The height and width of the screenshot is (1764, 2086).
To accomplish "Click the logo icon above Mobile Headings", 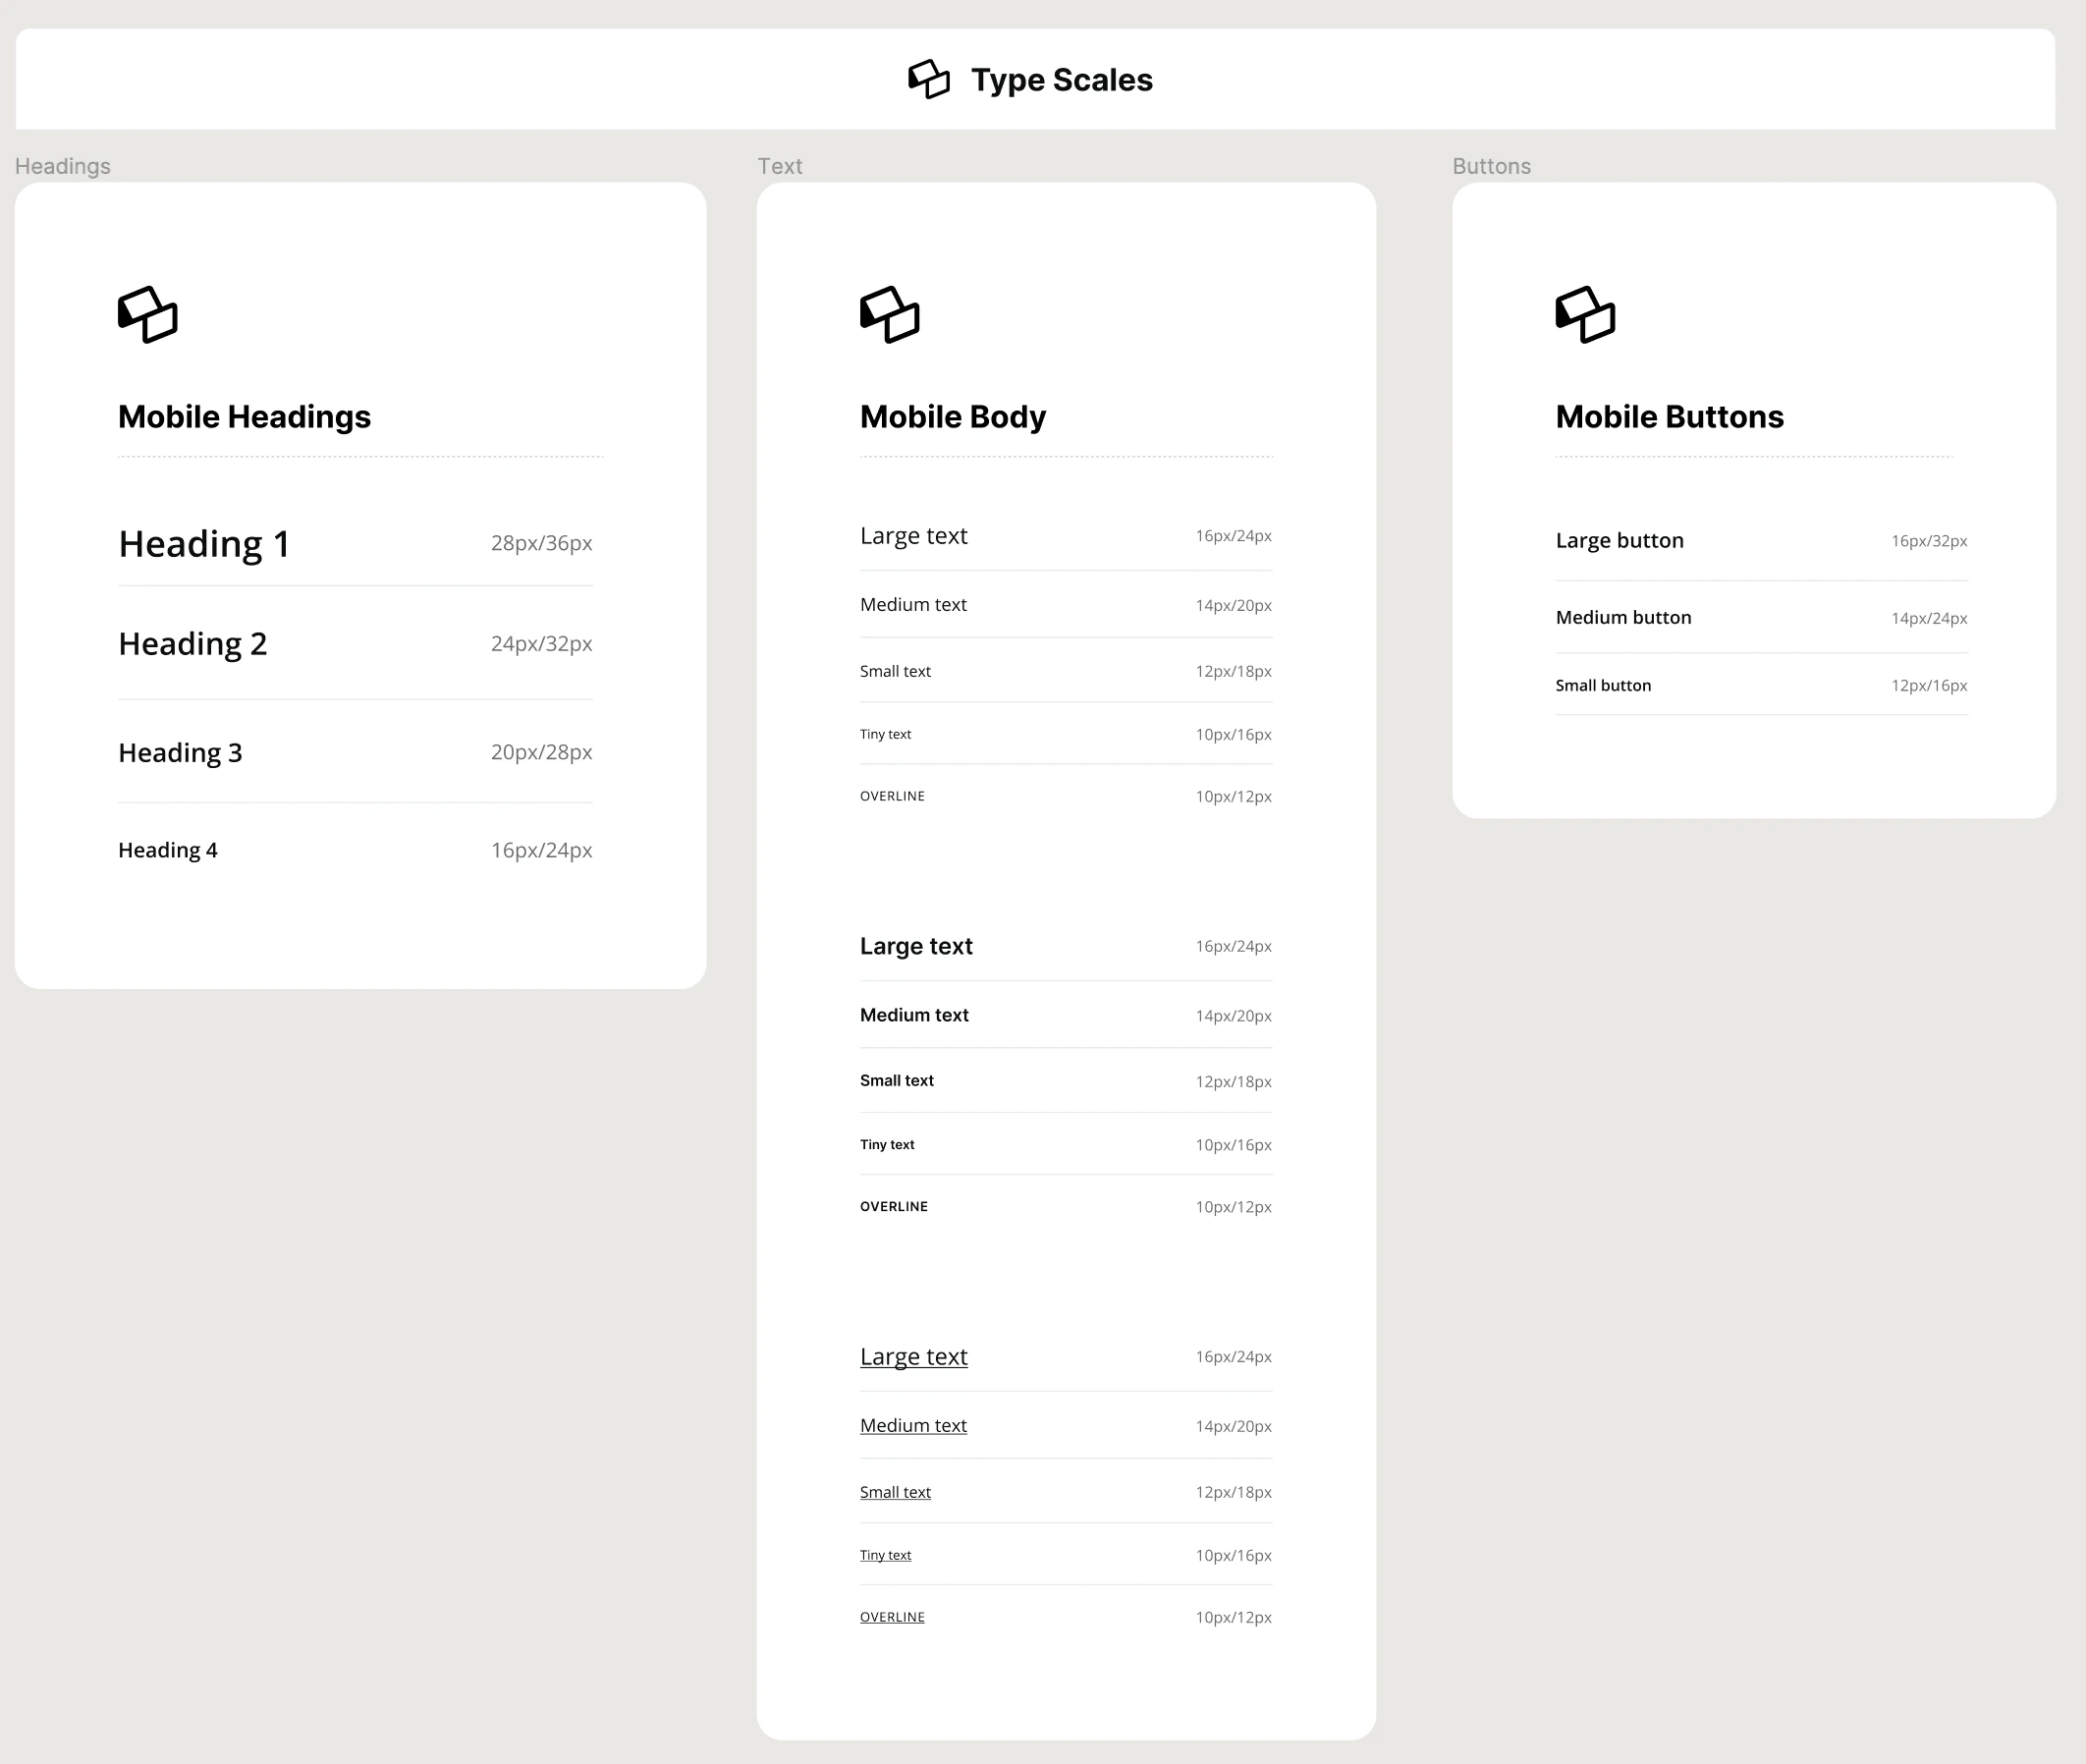I will click(x=148, y=315).
